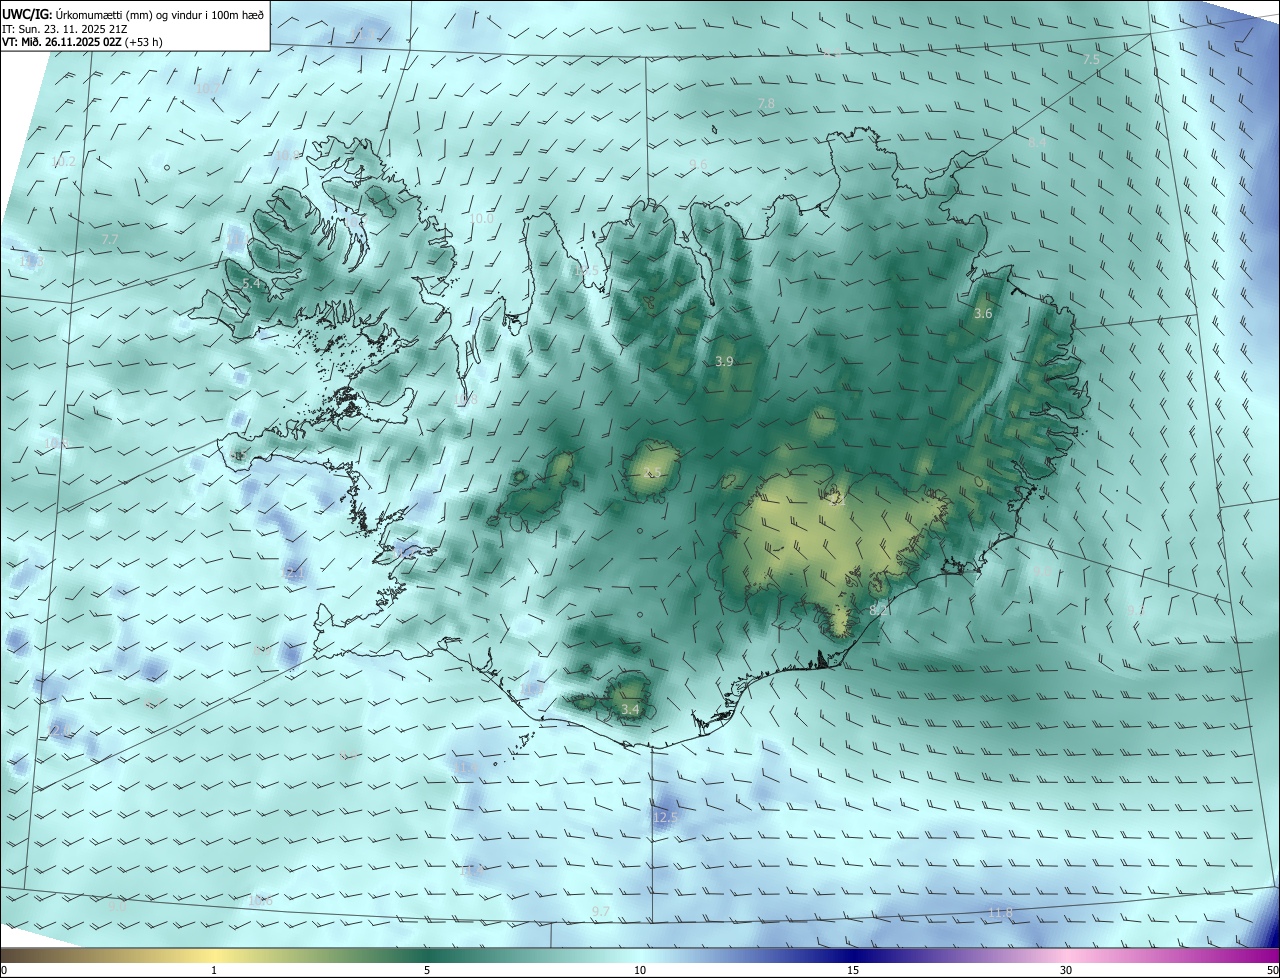The height and width of the screenshot is (978, 1280).
Task: Click the map value label "3.9"
Action: 725,362
